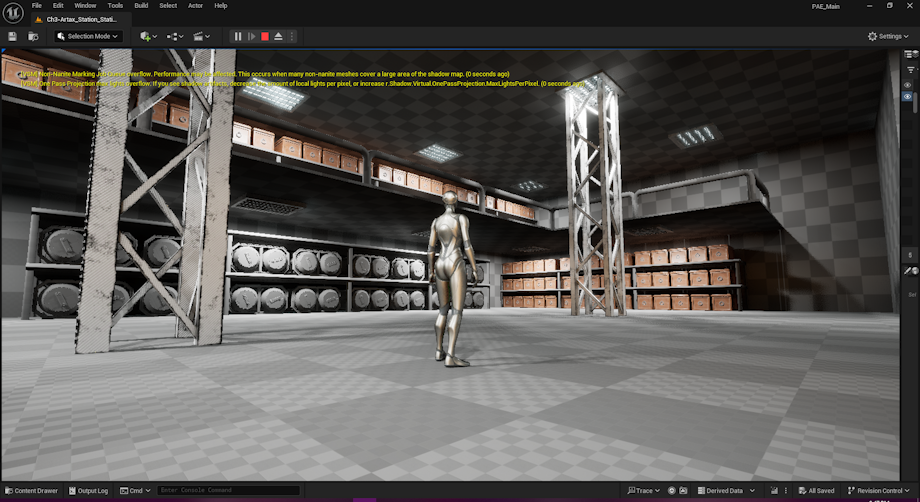Open the Output Log panel
This screenshot has width=920, height=502.
[x=88, y=491]
